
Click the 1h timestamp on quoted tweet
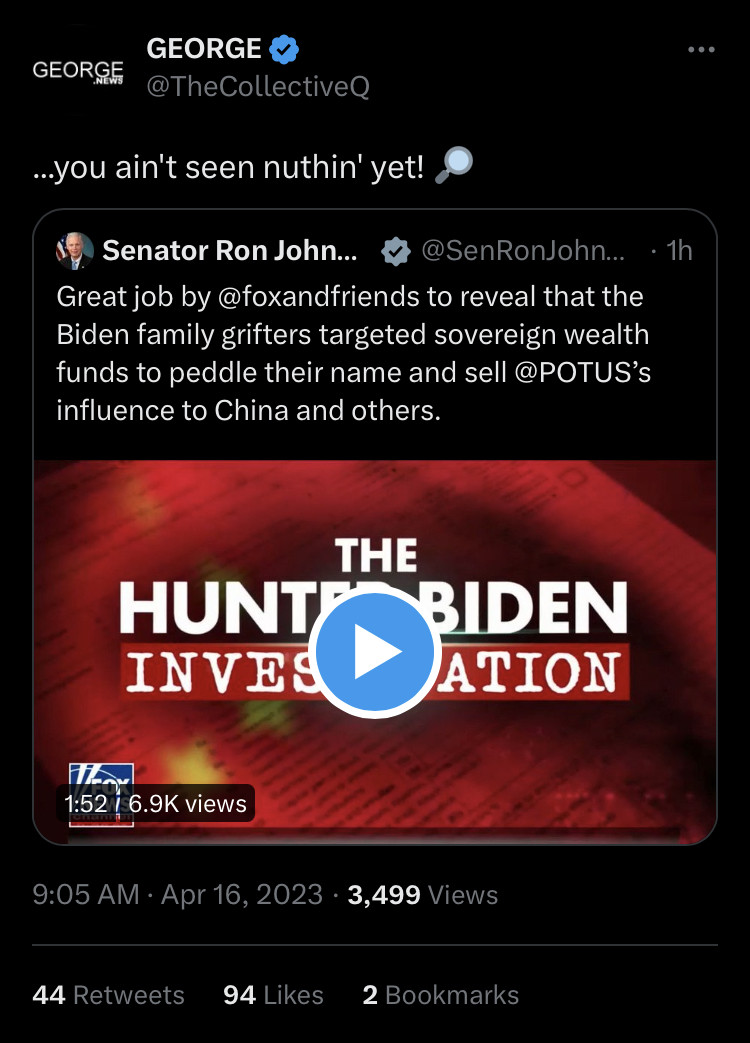tap(678, 251)
